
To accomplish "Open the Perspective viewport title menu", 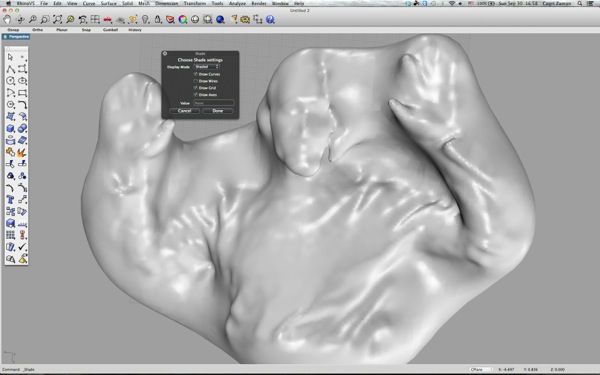I will [16, 37].
